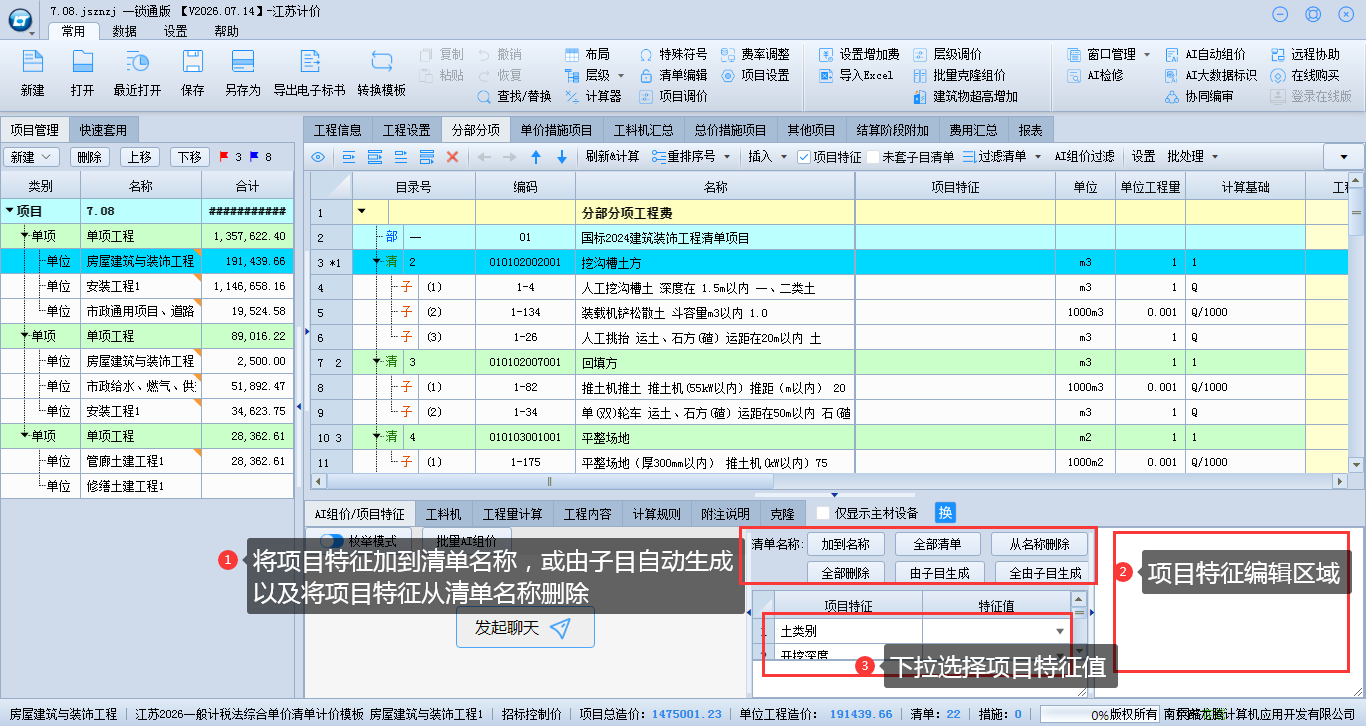Select the 回填方 row in the grid
The image size is (1366, 726).
829,362
